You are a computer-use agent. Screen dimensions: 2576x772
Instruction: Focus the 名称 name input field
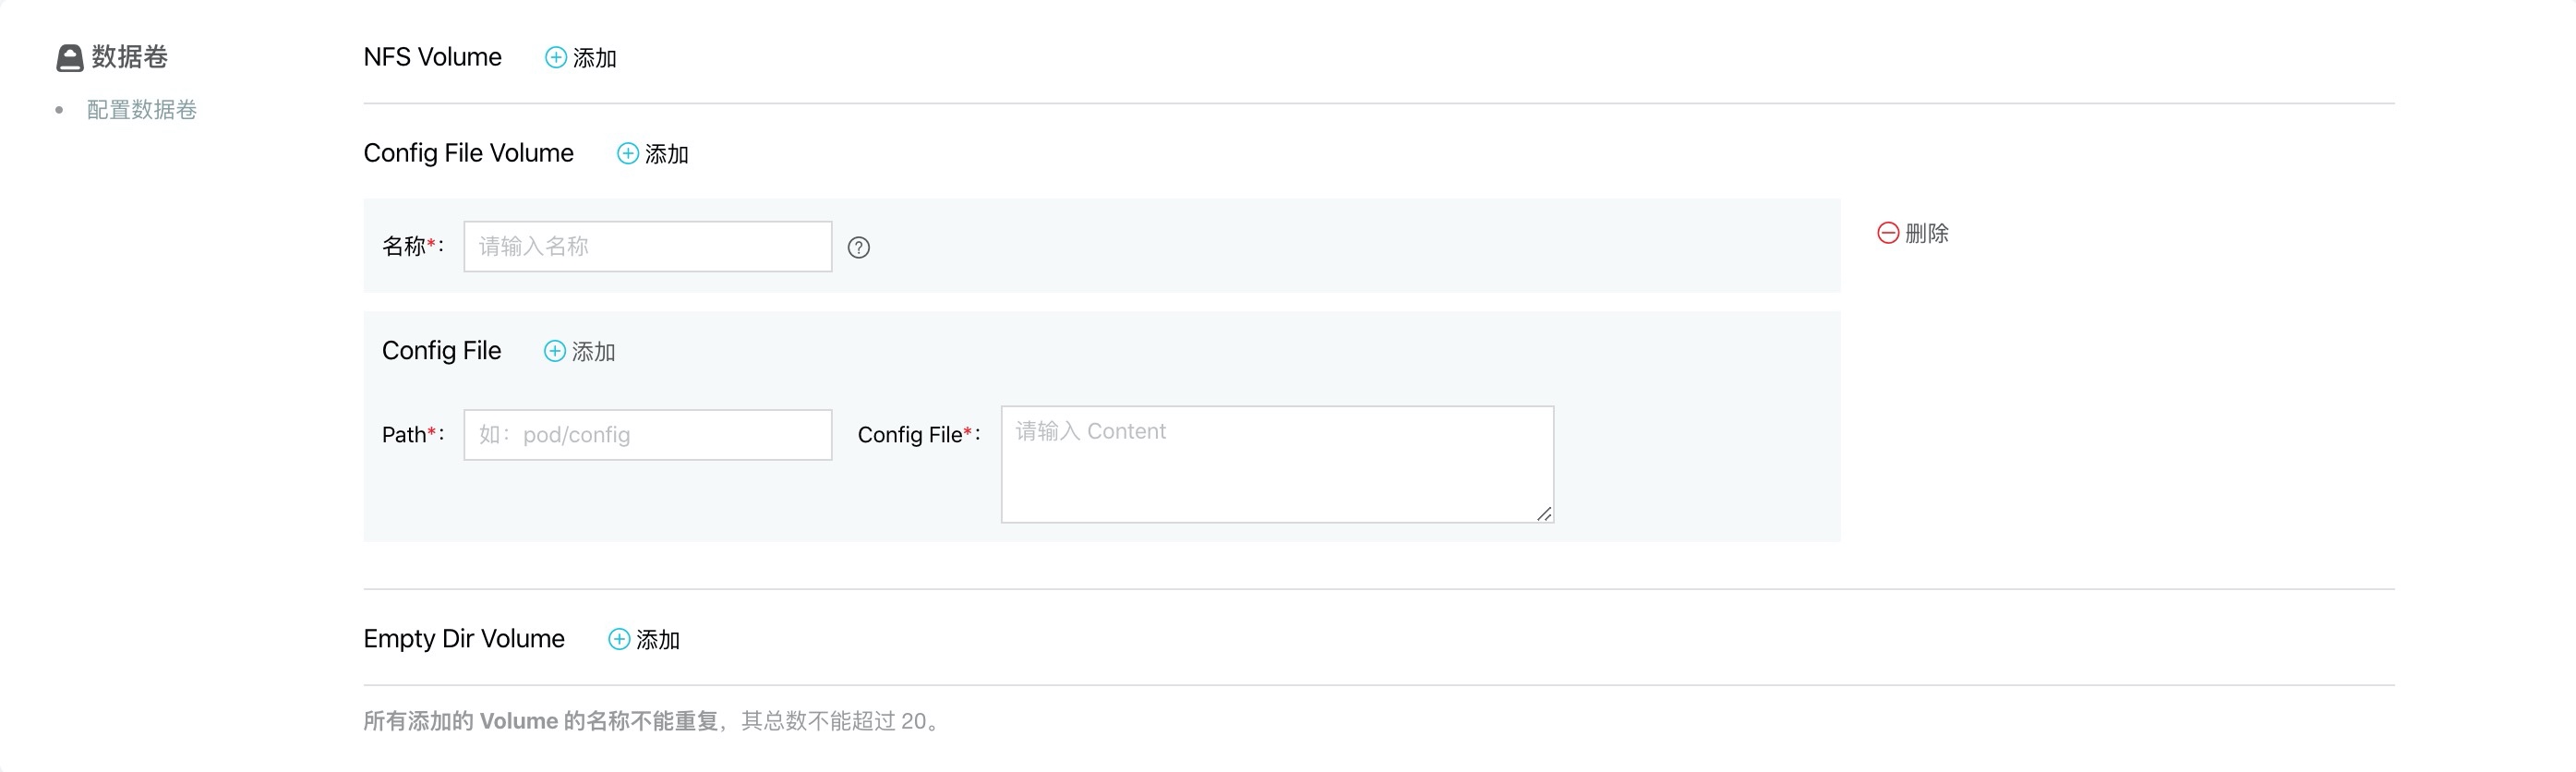[648, 246]
